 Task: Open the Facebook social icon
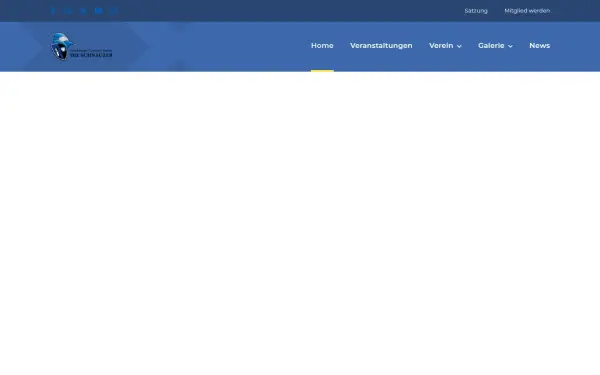pyautogui.click(x=53, y=11)
